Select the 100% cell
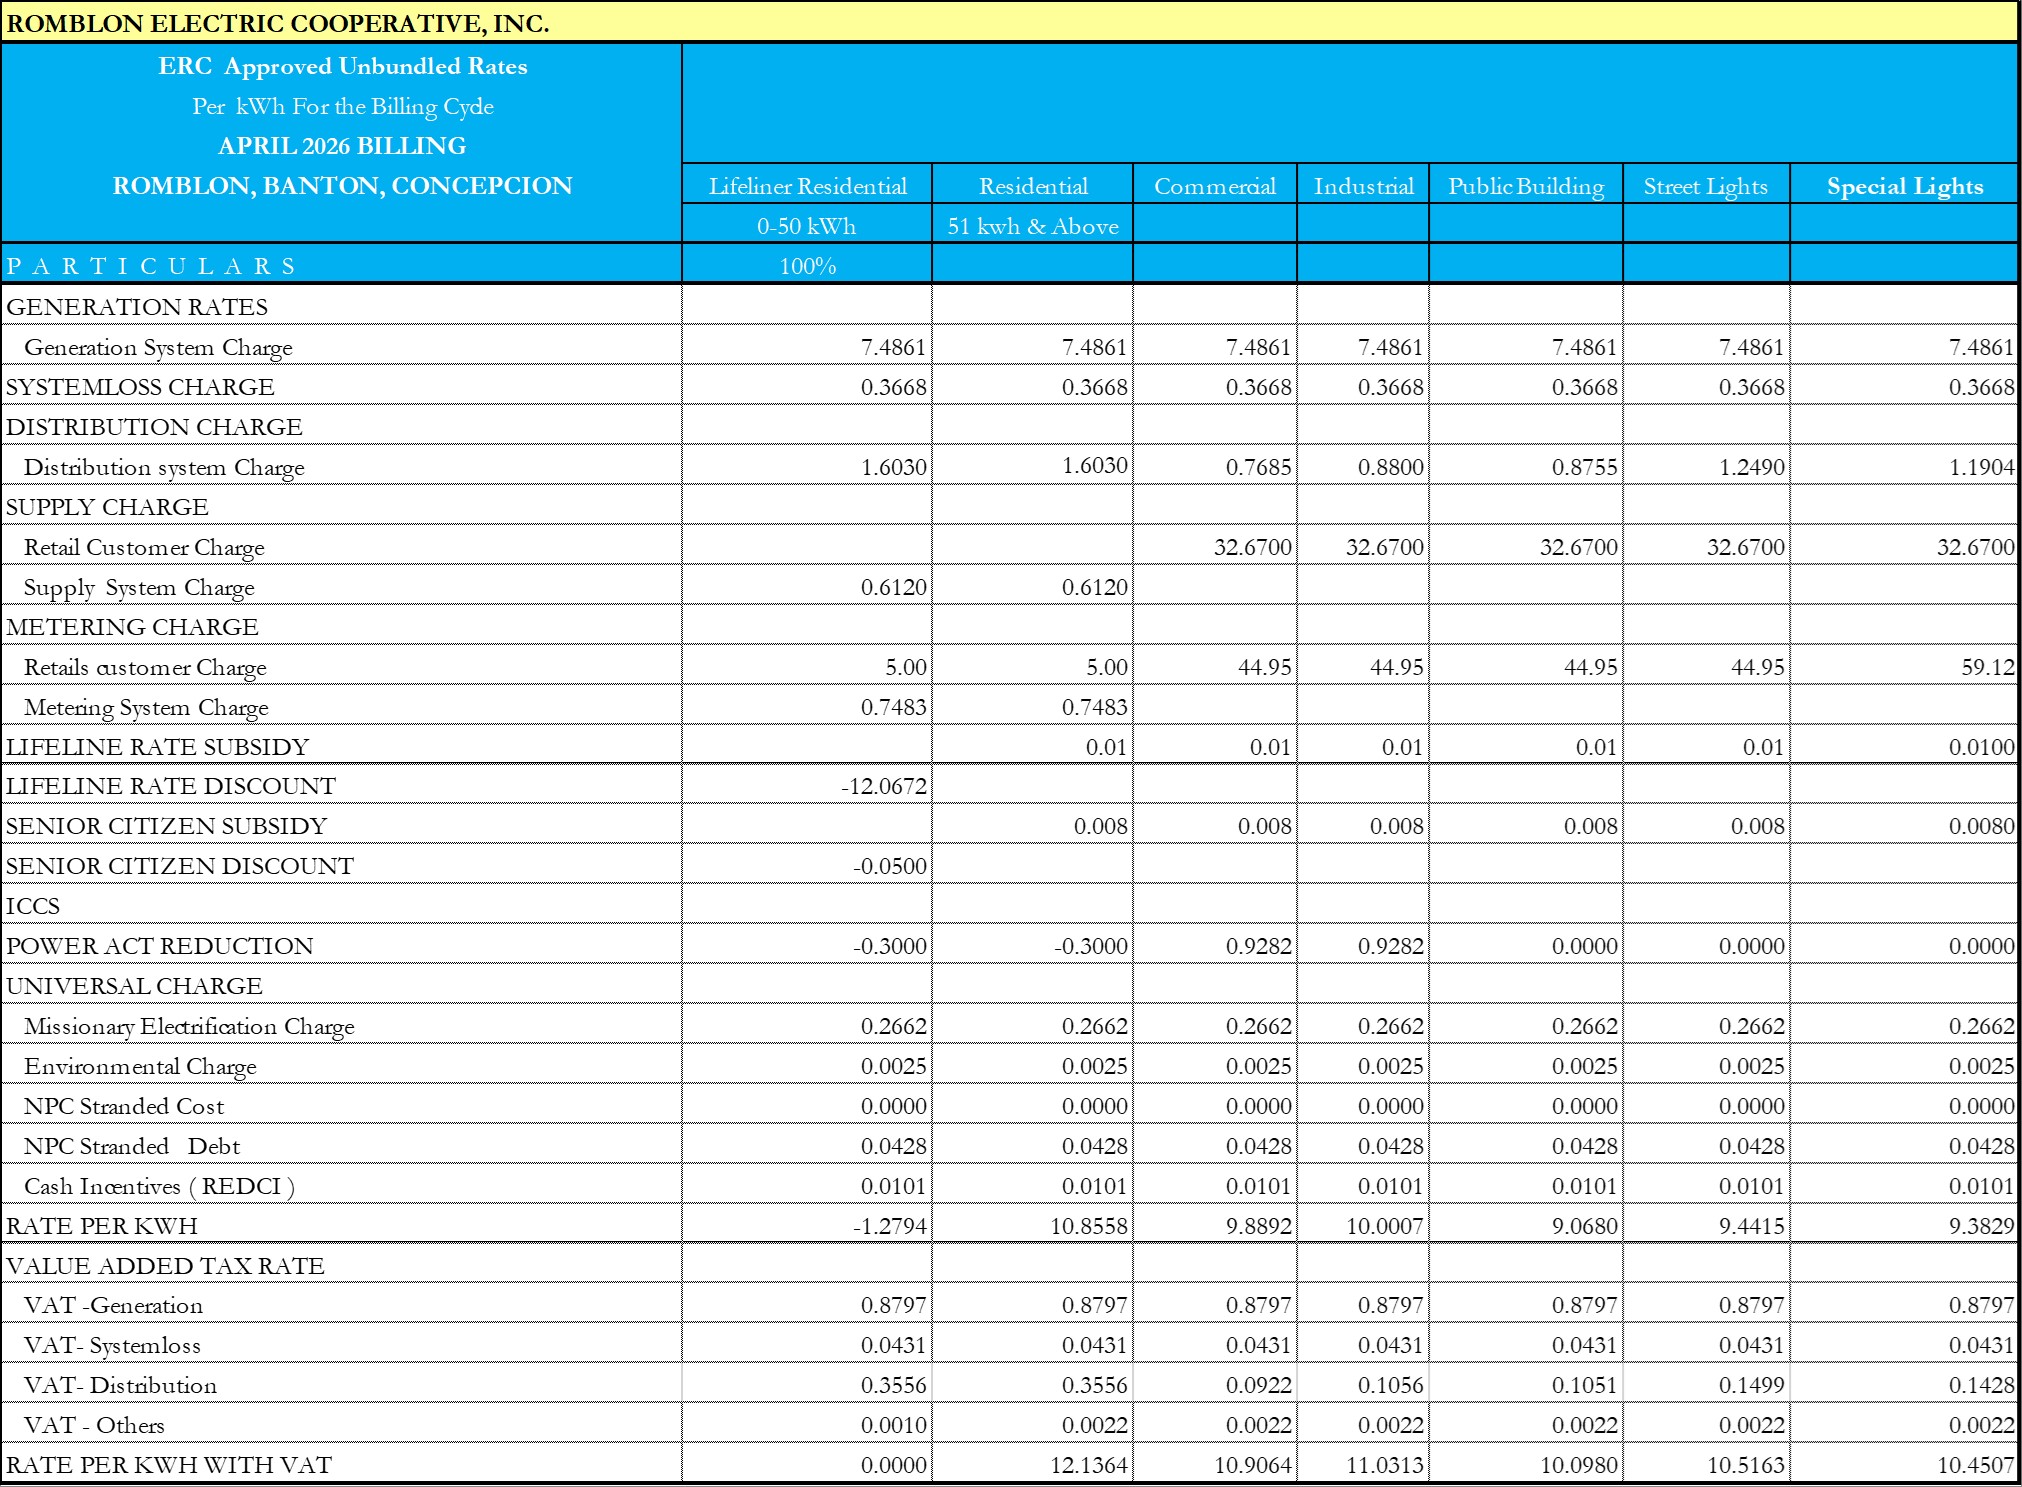Image resolution: width=2022 pixels, height=1487 pixels. point(808,266)
